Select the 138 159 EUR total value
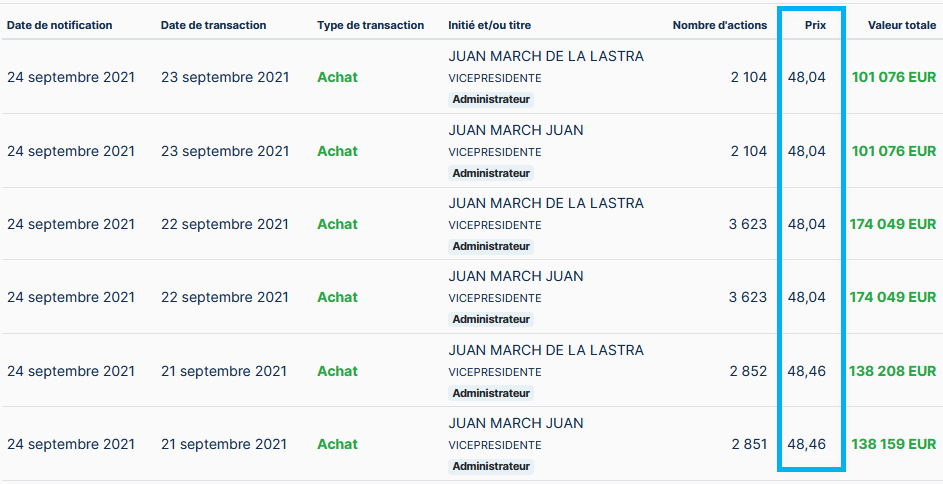Viewport: 943px width, 484px height. (893, 444)
